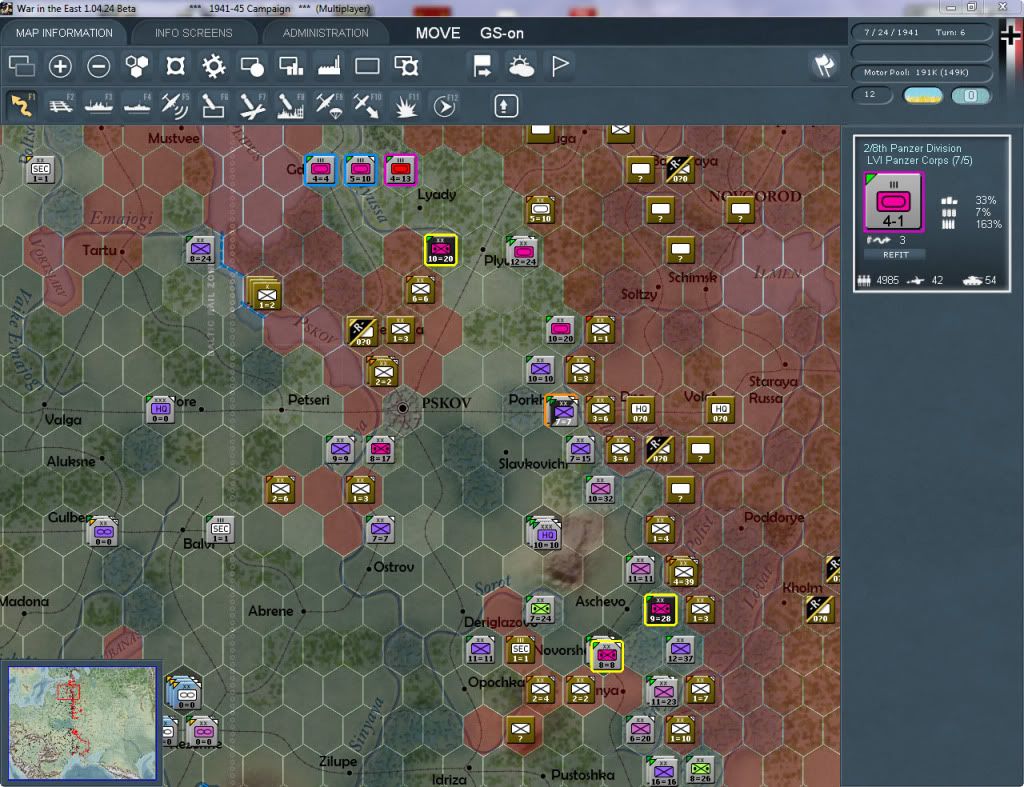Click the date and turn field
Screen dimensions: 1024x787
(x=921, y=32)
